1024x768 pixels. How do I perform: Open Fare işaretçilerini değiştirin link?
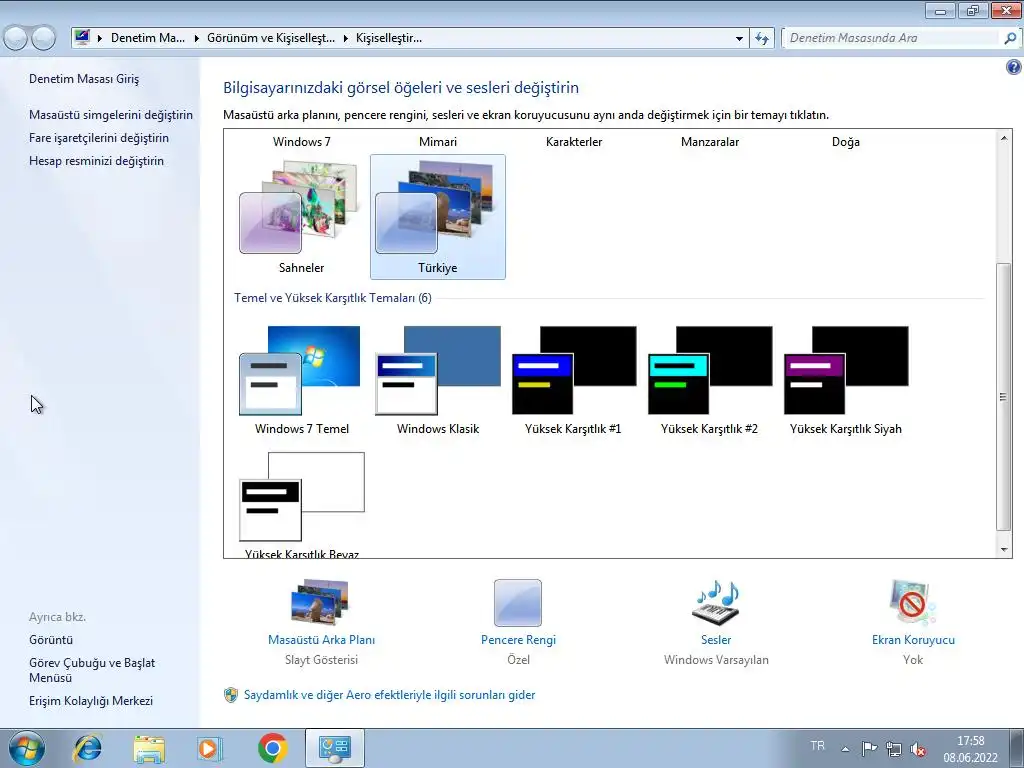(x=99, y=138)
